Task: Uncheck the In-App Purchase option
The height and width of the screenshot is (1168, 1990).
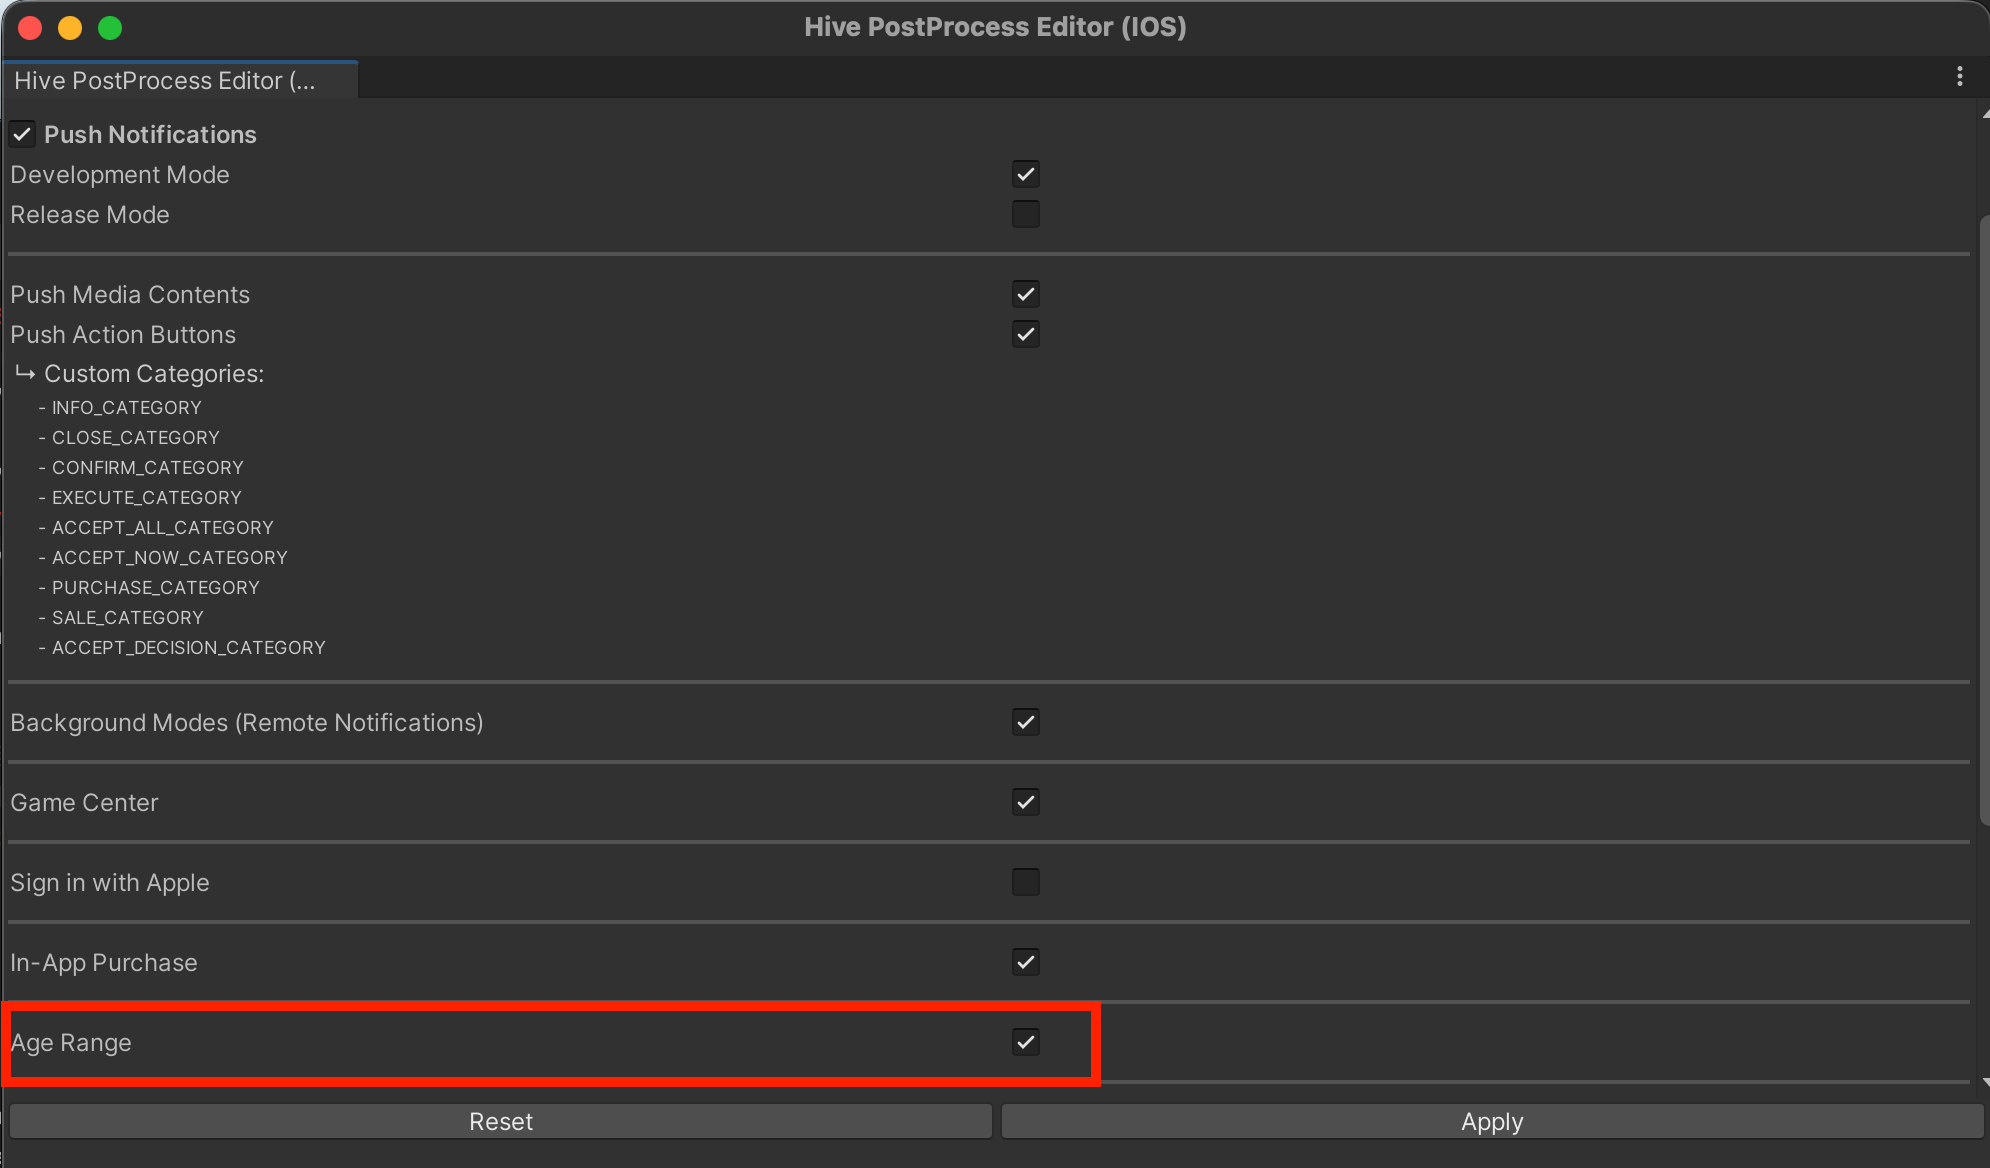Action: (1025, 962)
